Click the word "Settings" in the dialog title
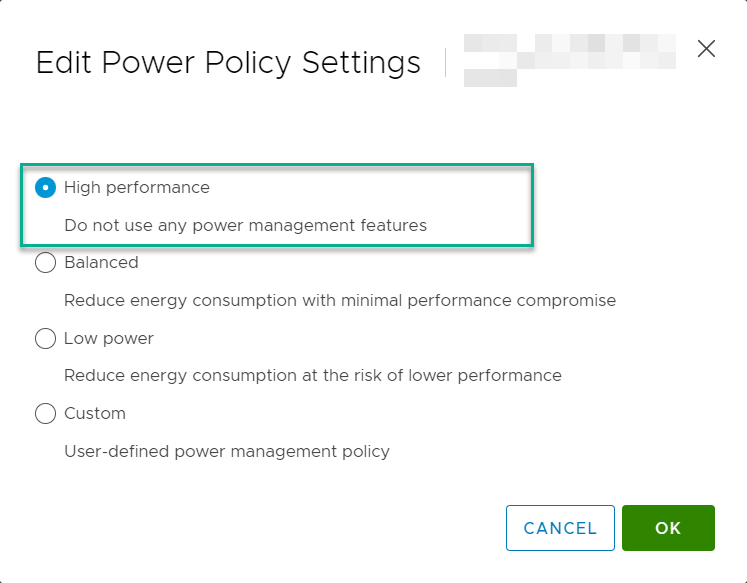This screenshot has width=747, height=583. (x=361, y=63)
